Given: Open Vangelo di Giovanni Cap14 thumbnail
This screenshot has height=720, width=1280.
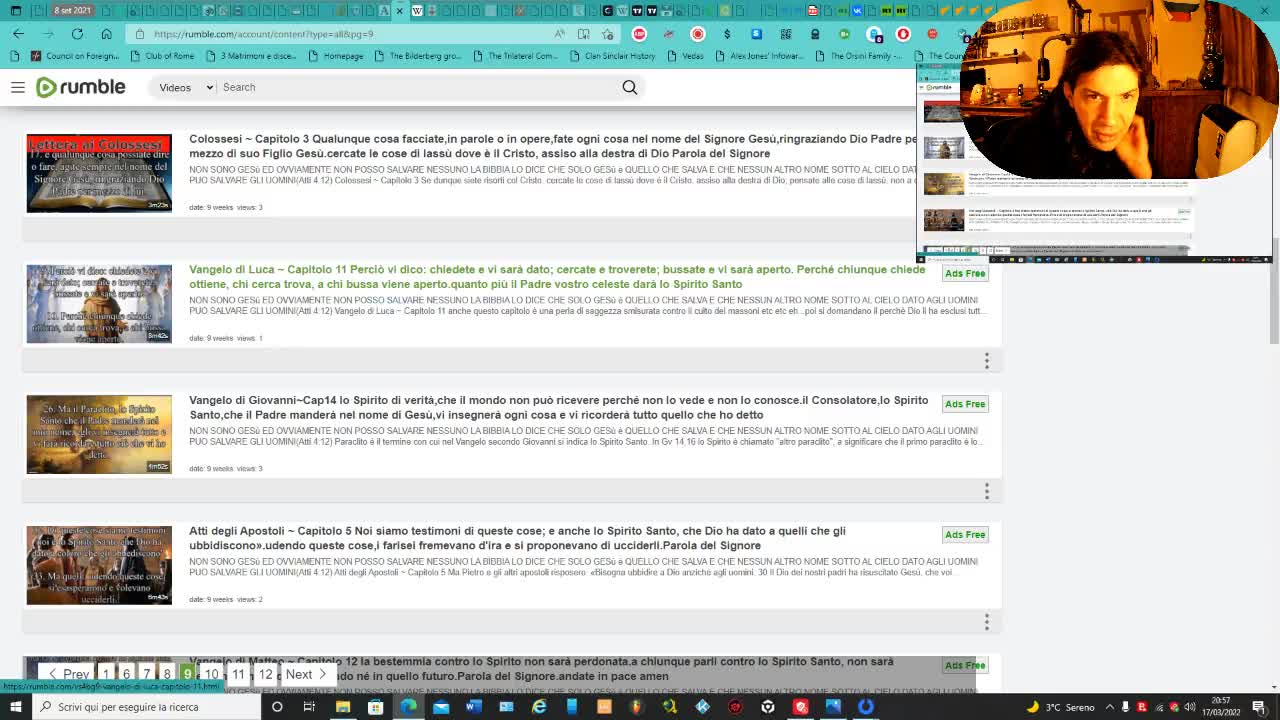Looking at the screenshot, I should 99,434.
